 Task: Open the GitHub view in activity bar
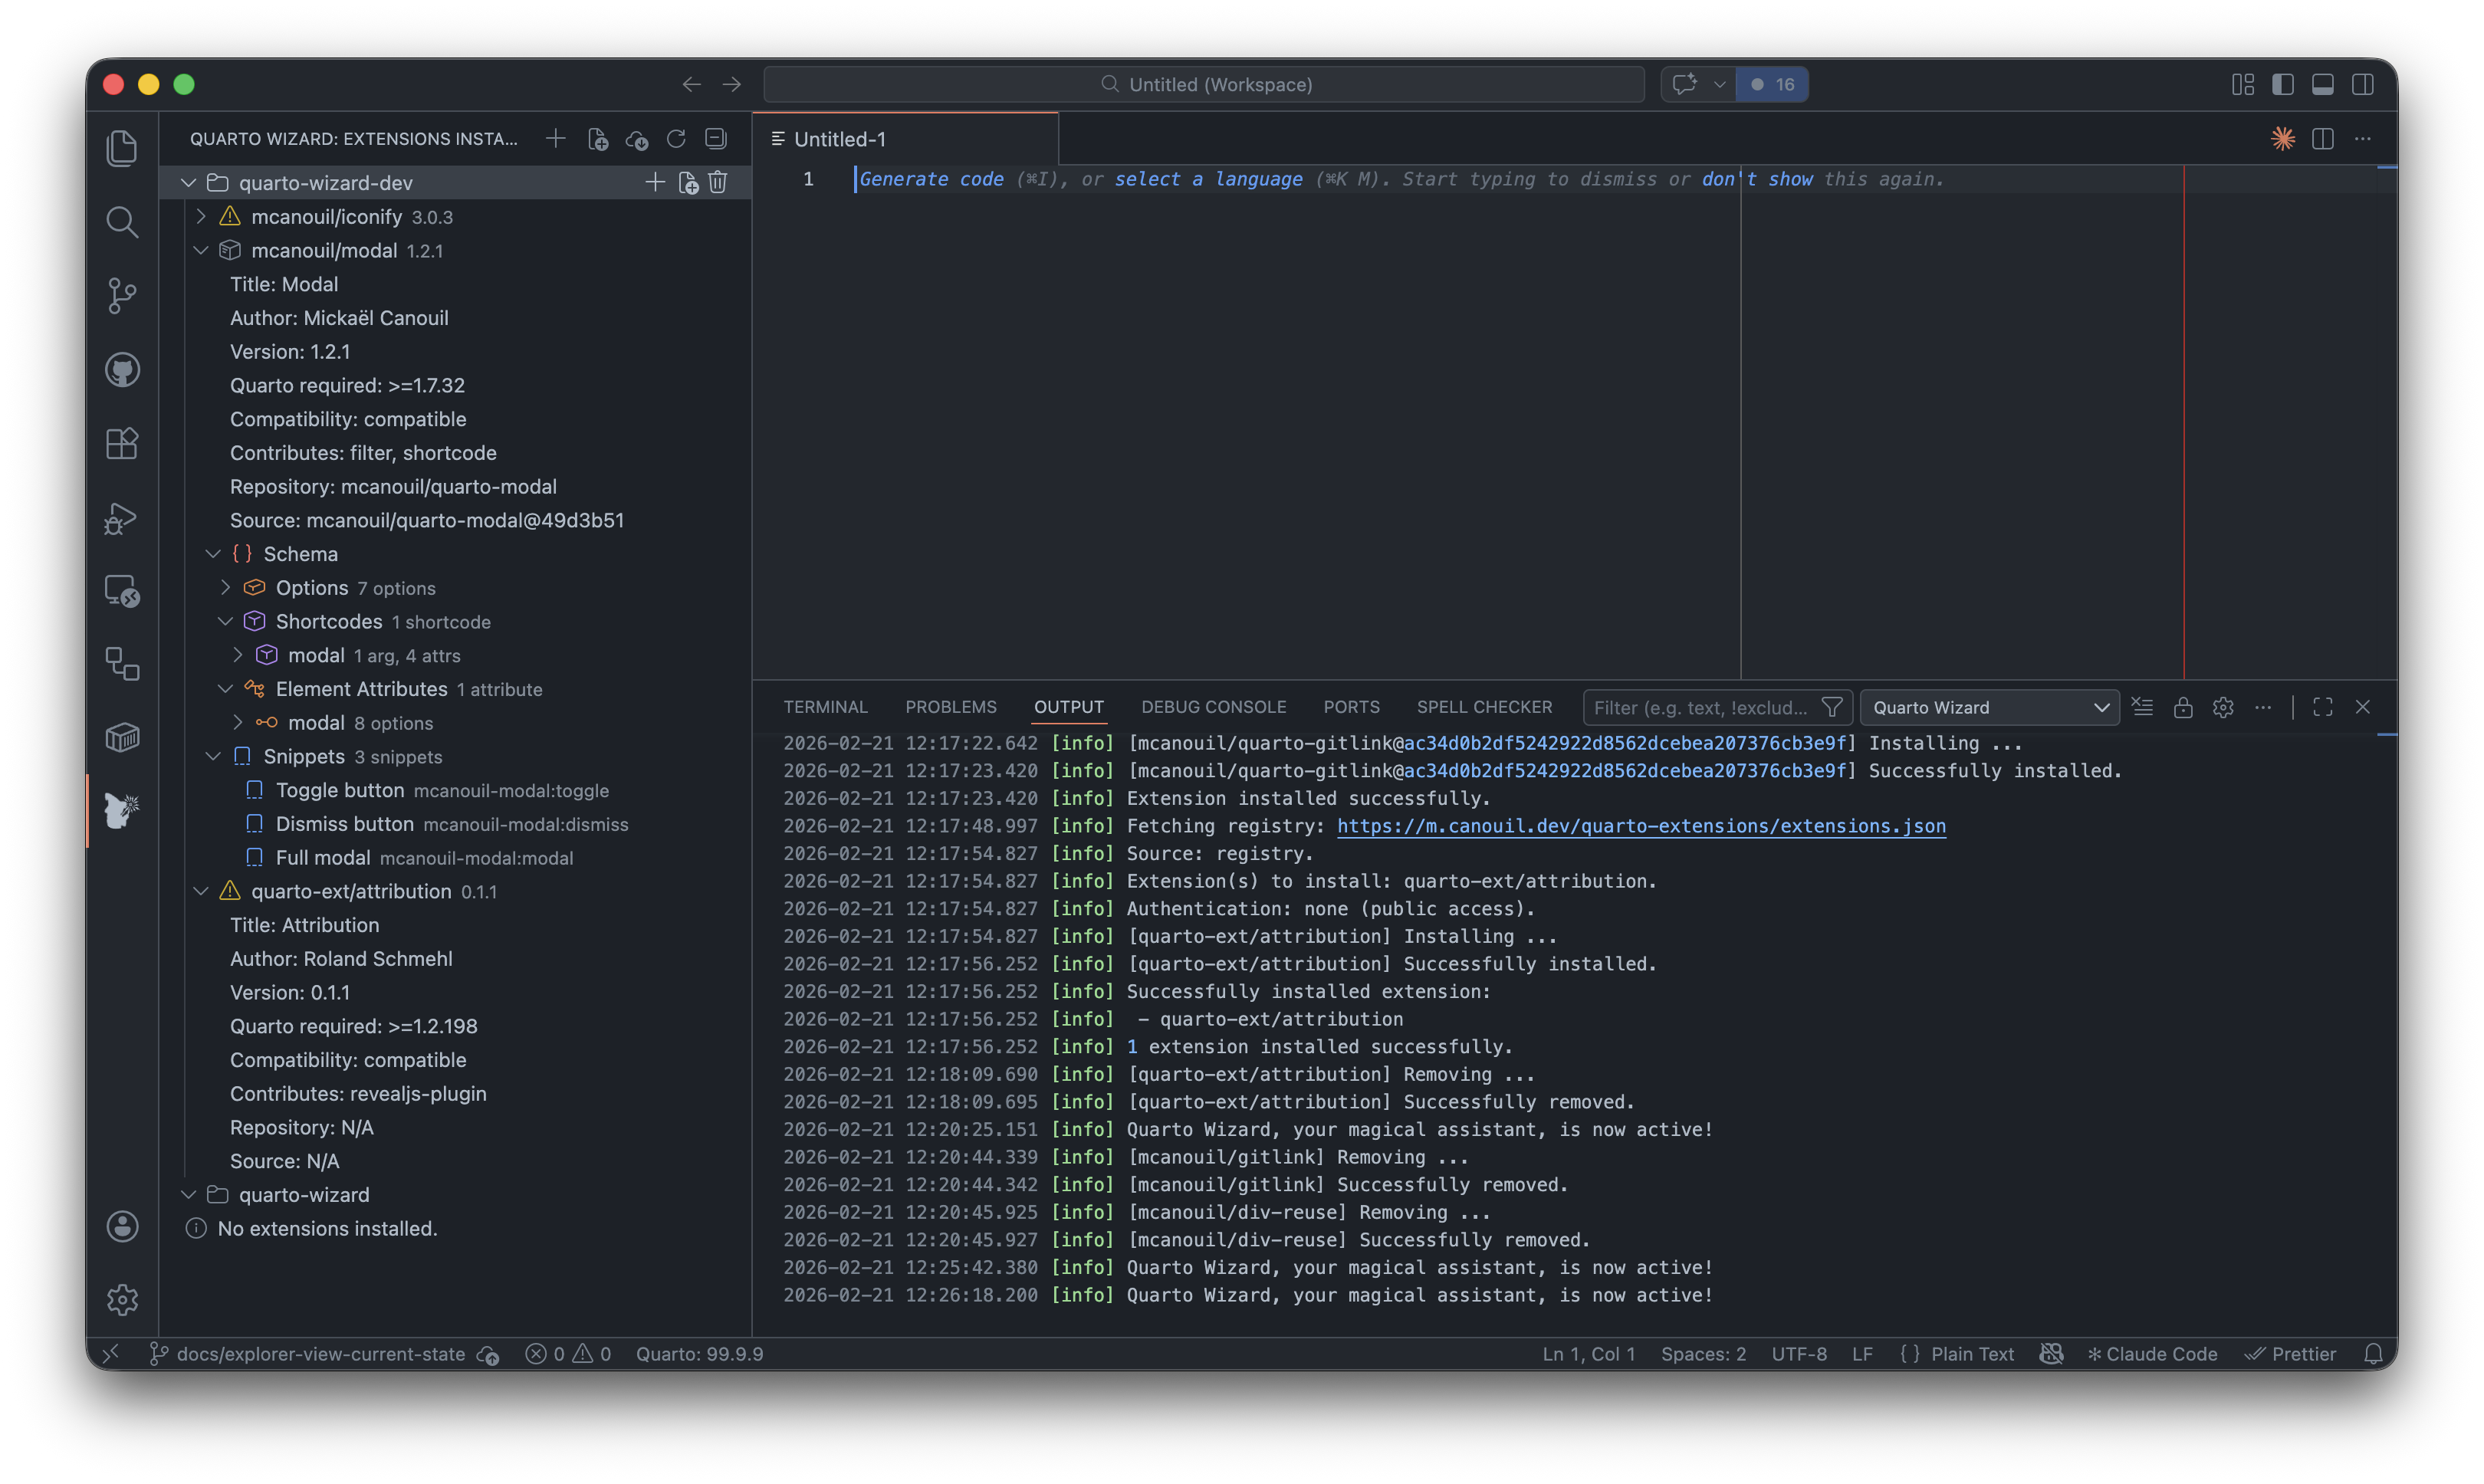(122, 370)
